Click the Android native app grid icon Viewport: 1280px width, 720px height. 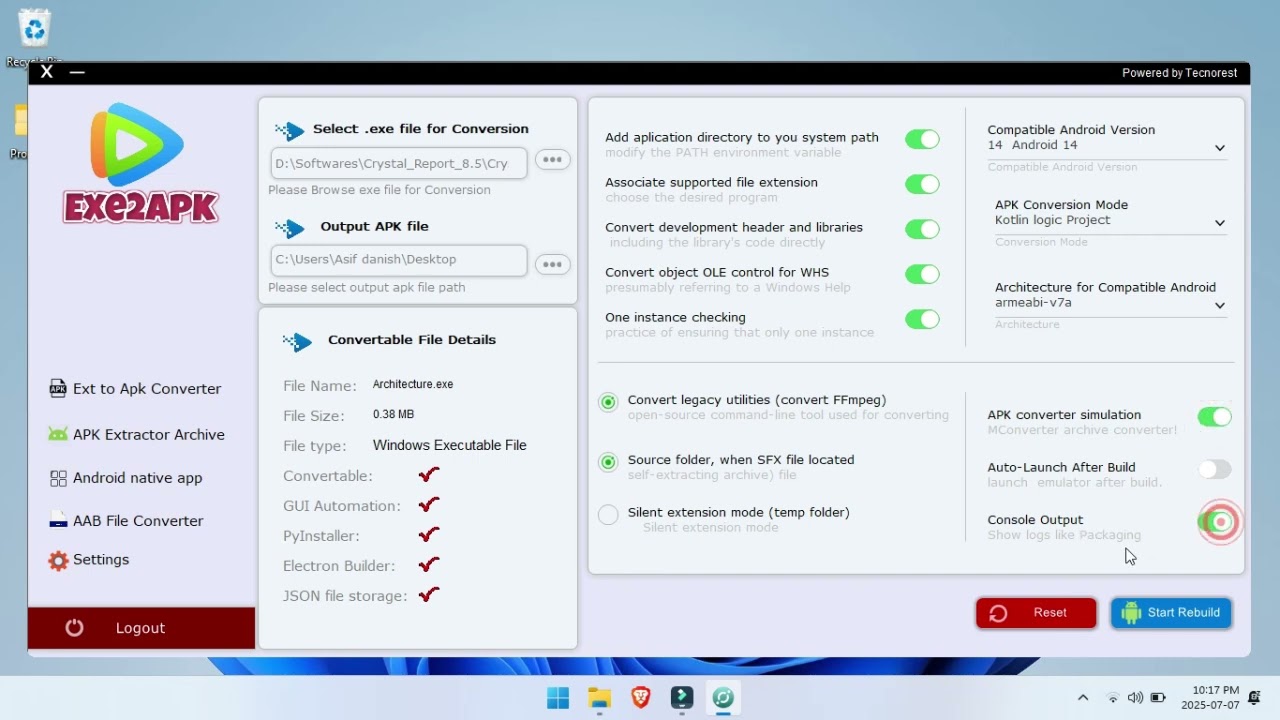pyautogui.click(x=58, y=478)
